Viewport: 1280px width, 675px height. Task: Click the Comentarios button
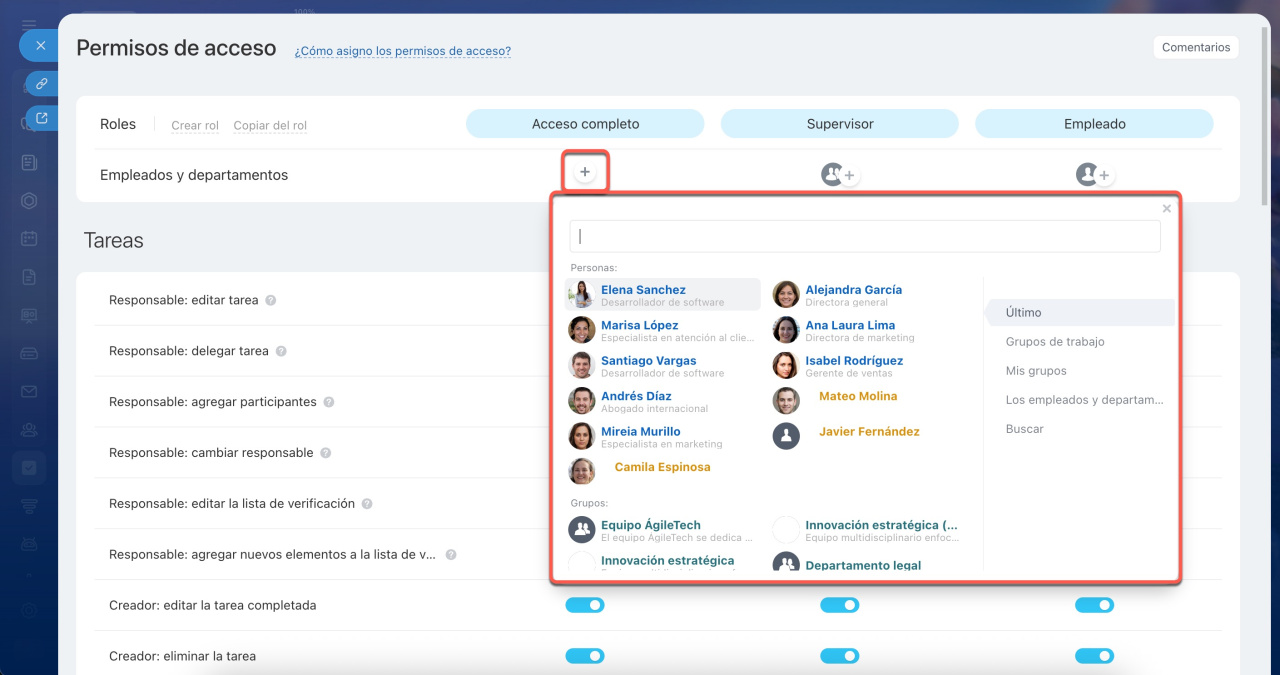click(x=1195, y=47)
